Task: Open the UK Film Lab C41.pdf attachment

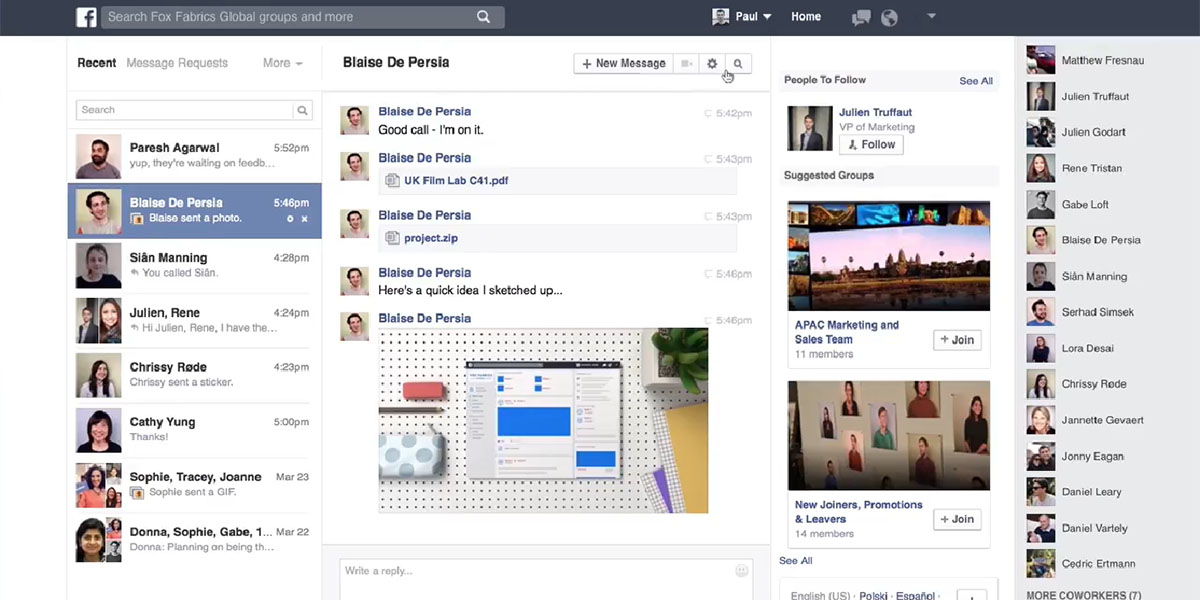Action: pos(455,181)
